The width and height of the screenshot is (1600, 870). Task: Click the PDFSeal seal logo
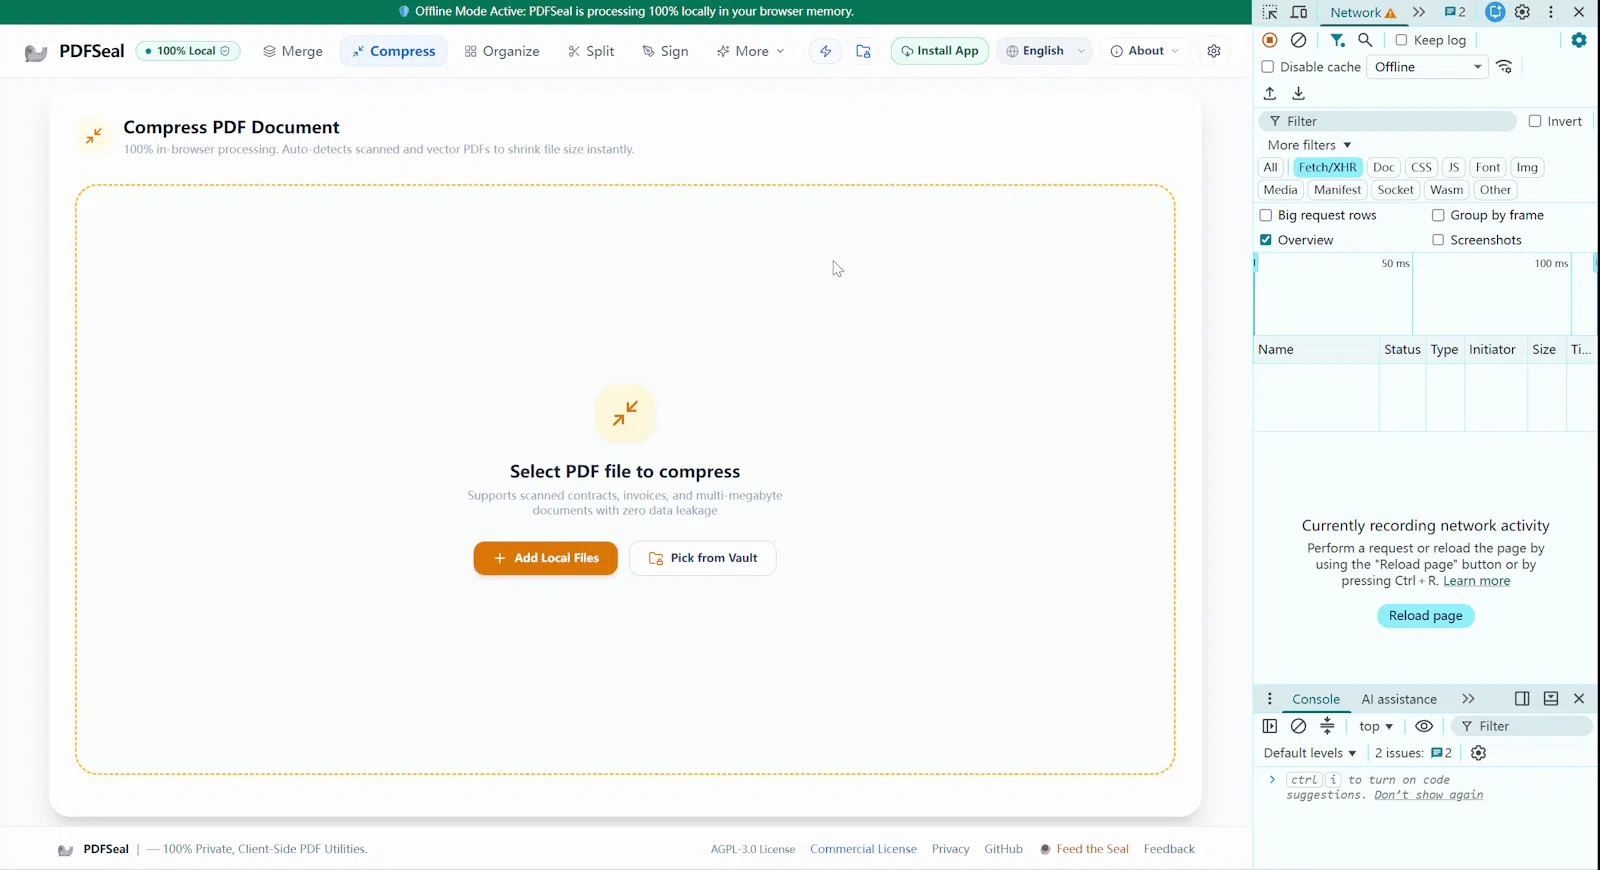pyautogui.click(x=36, y=52)
